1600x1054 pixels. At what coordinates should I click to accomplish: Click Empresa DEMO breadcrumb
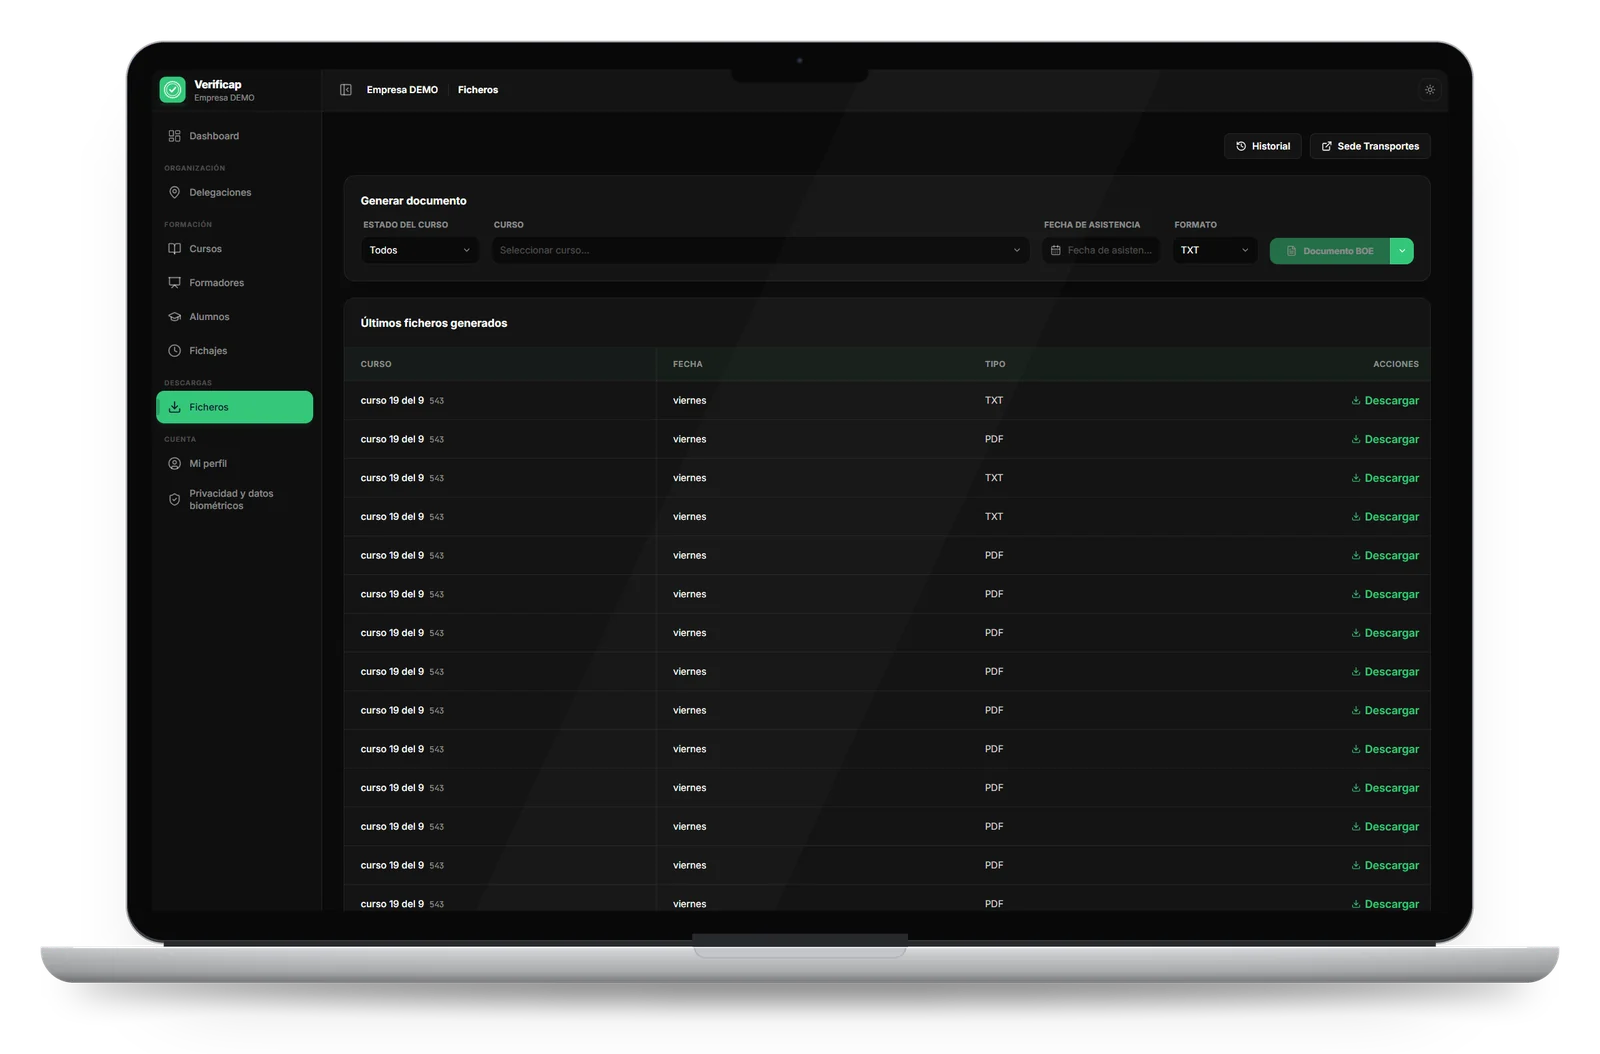[x=402, y=90]
